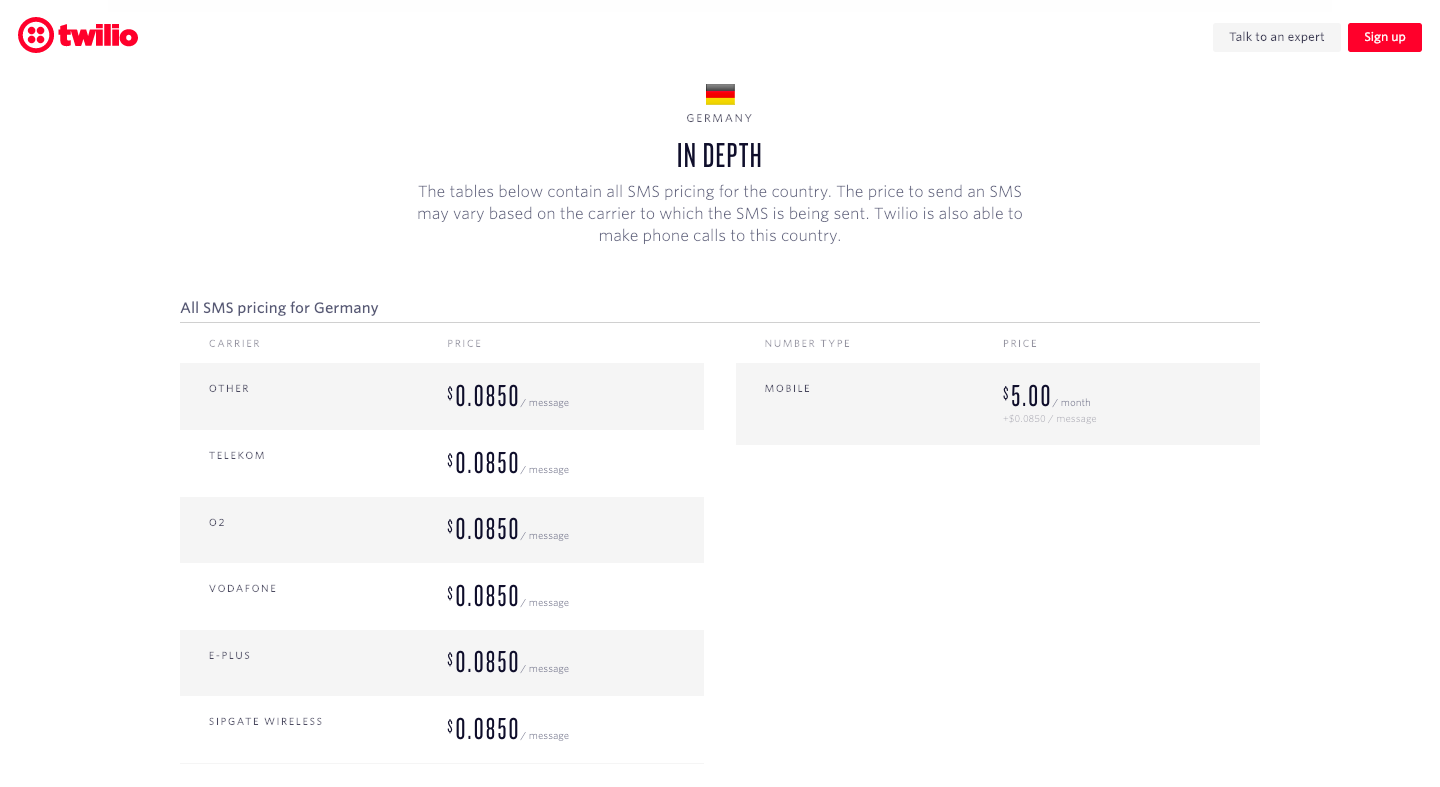Screen dimensions: 1440x787
Task: Click the NUMBER TYPE column header
Action: click(x=807, y=344)
